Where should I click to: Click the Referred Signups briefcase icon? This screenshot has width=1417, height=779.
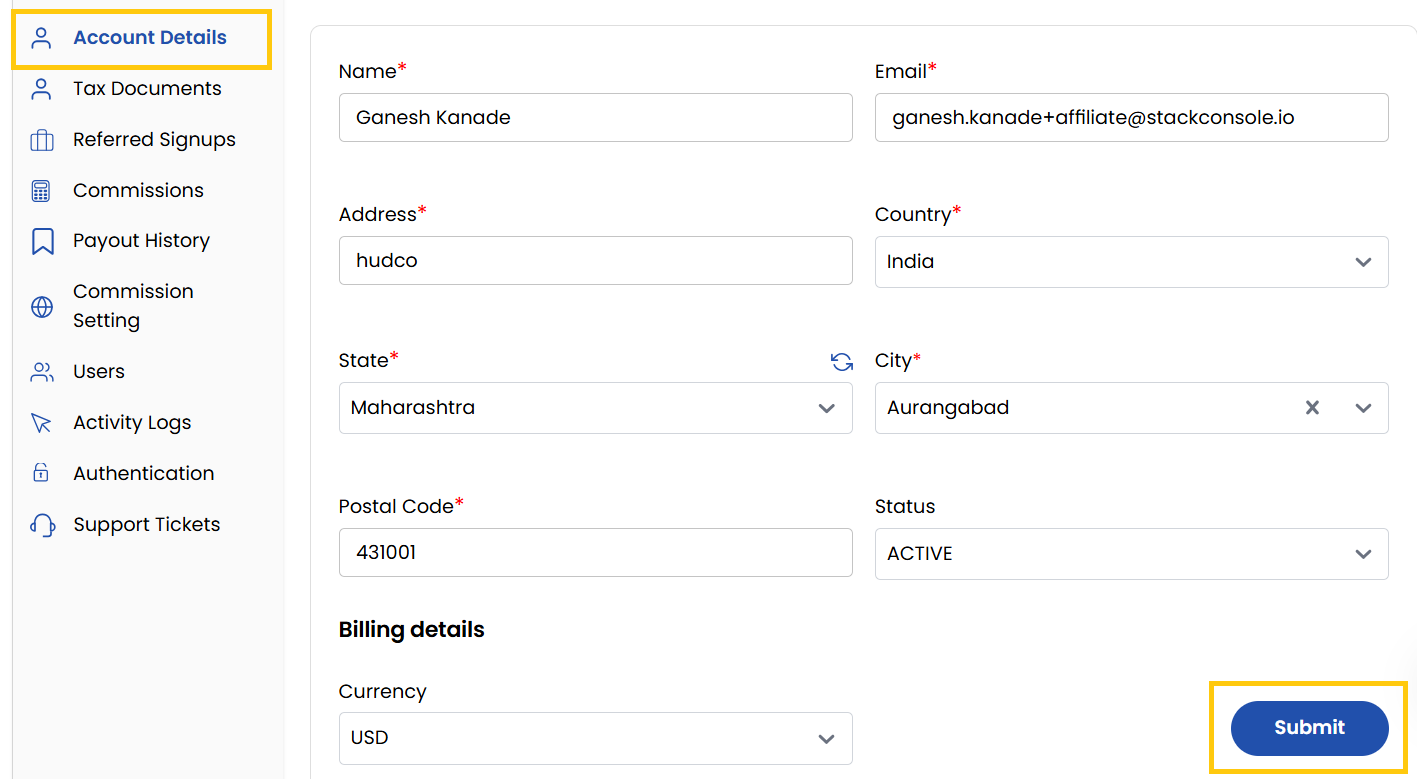41,140
